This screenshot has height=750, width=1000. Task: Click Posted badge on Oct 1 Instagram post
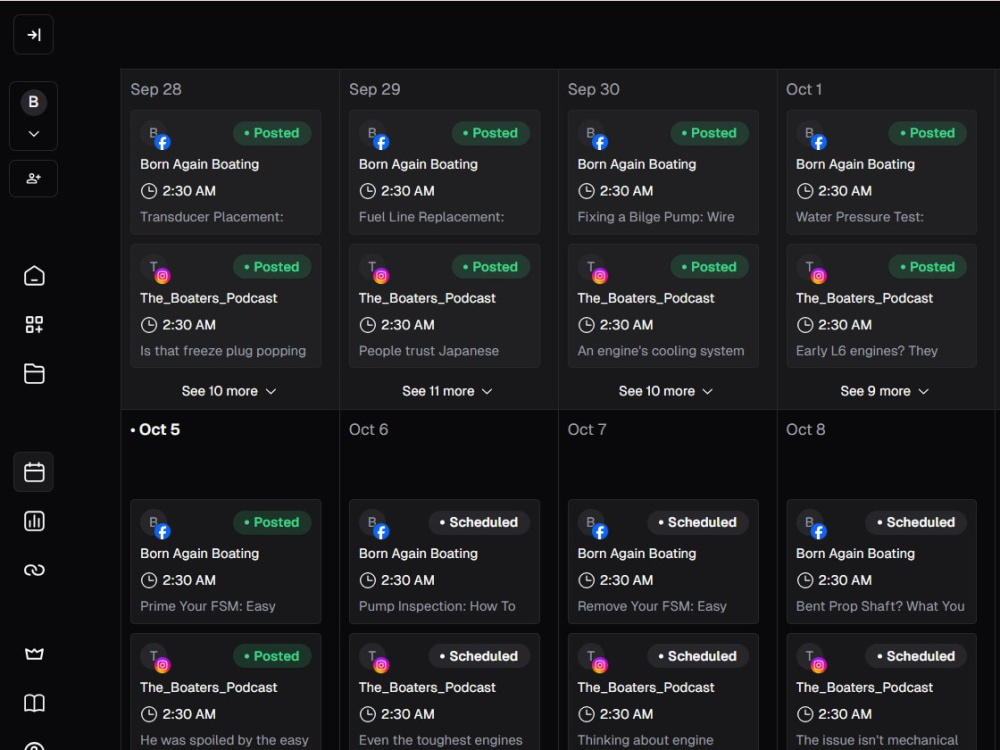928,267
